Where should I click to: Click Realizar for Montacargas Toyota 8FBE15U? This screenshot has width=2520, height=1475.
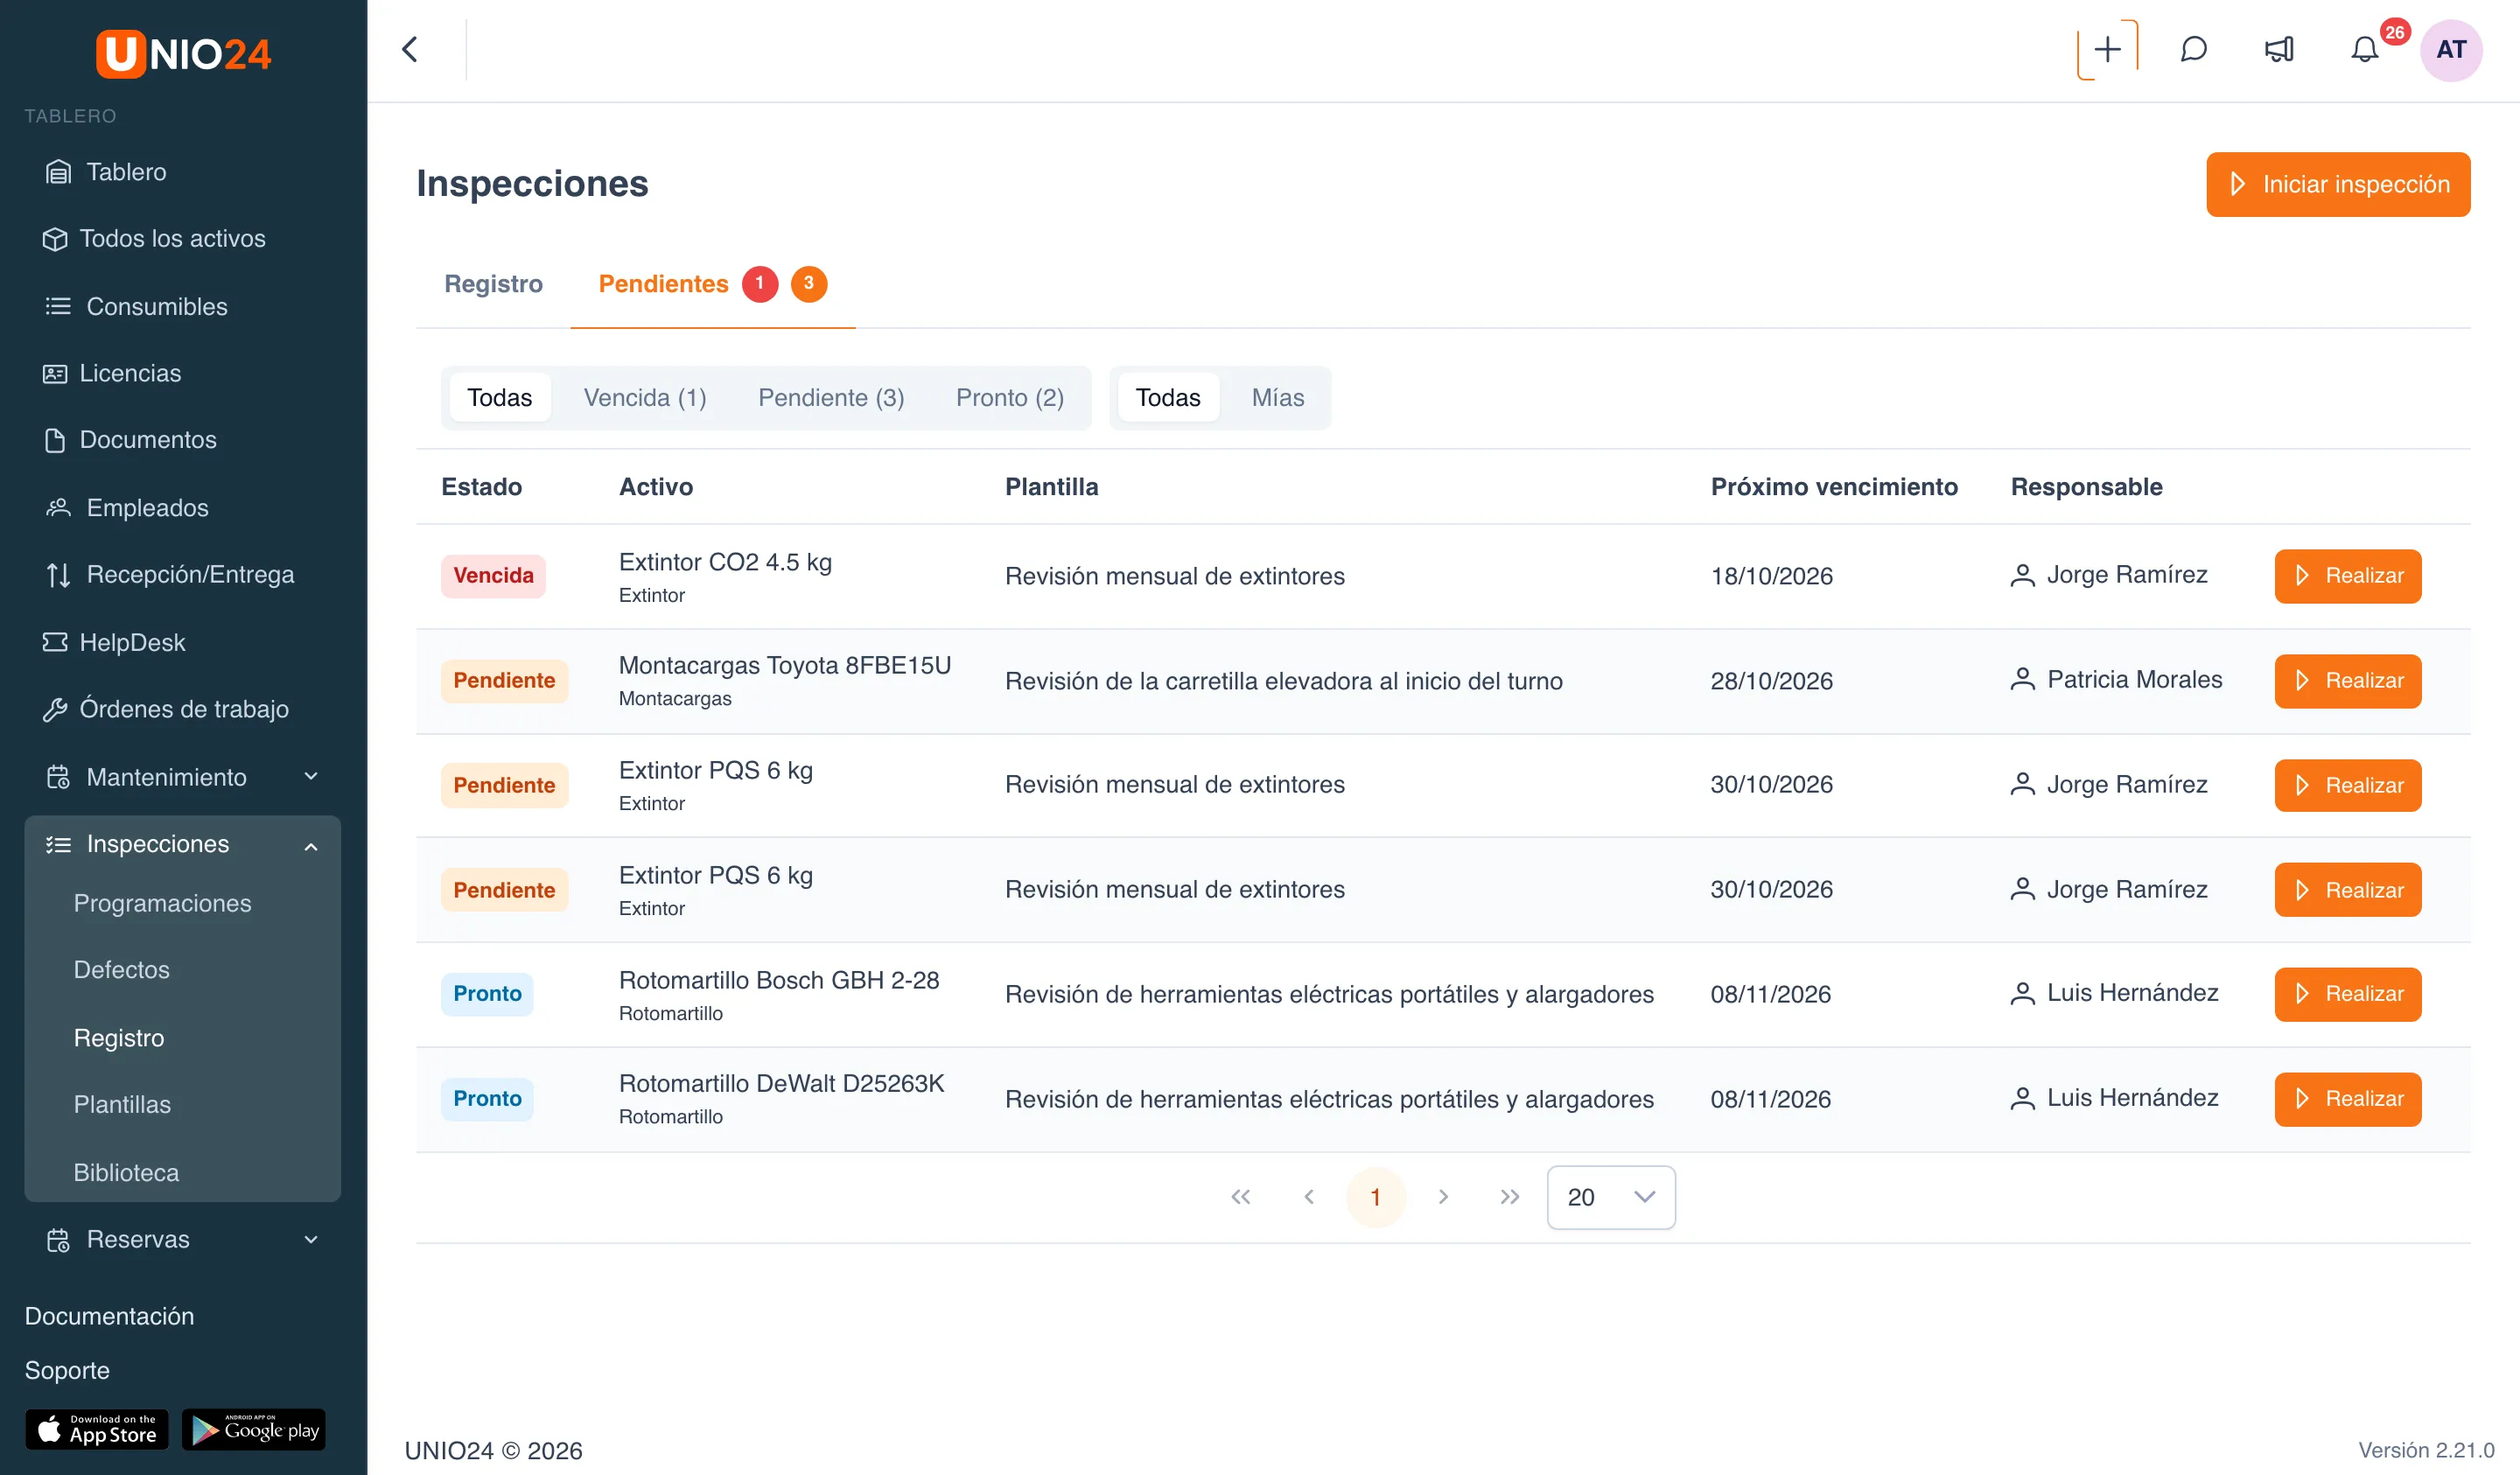point(2347,681)
